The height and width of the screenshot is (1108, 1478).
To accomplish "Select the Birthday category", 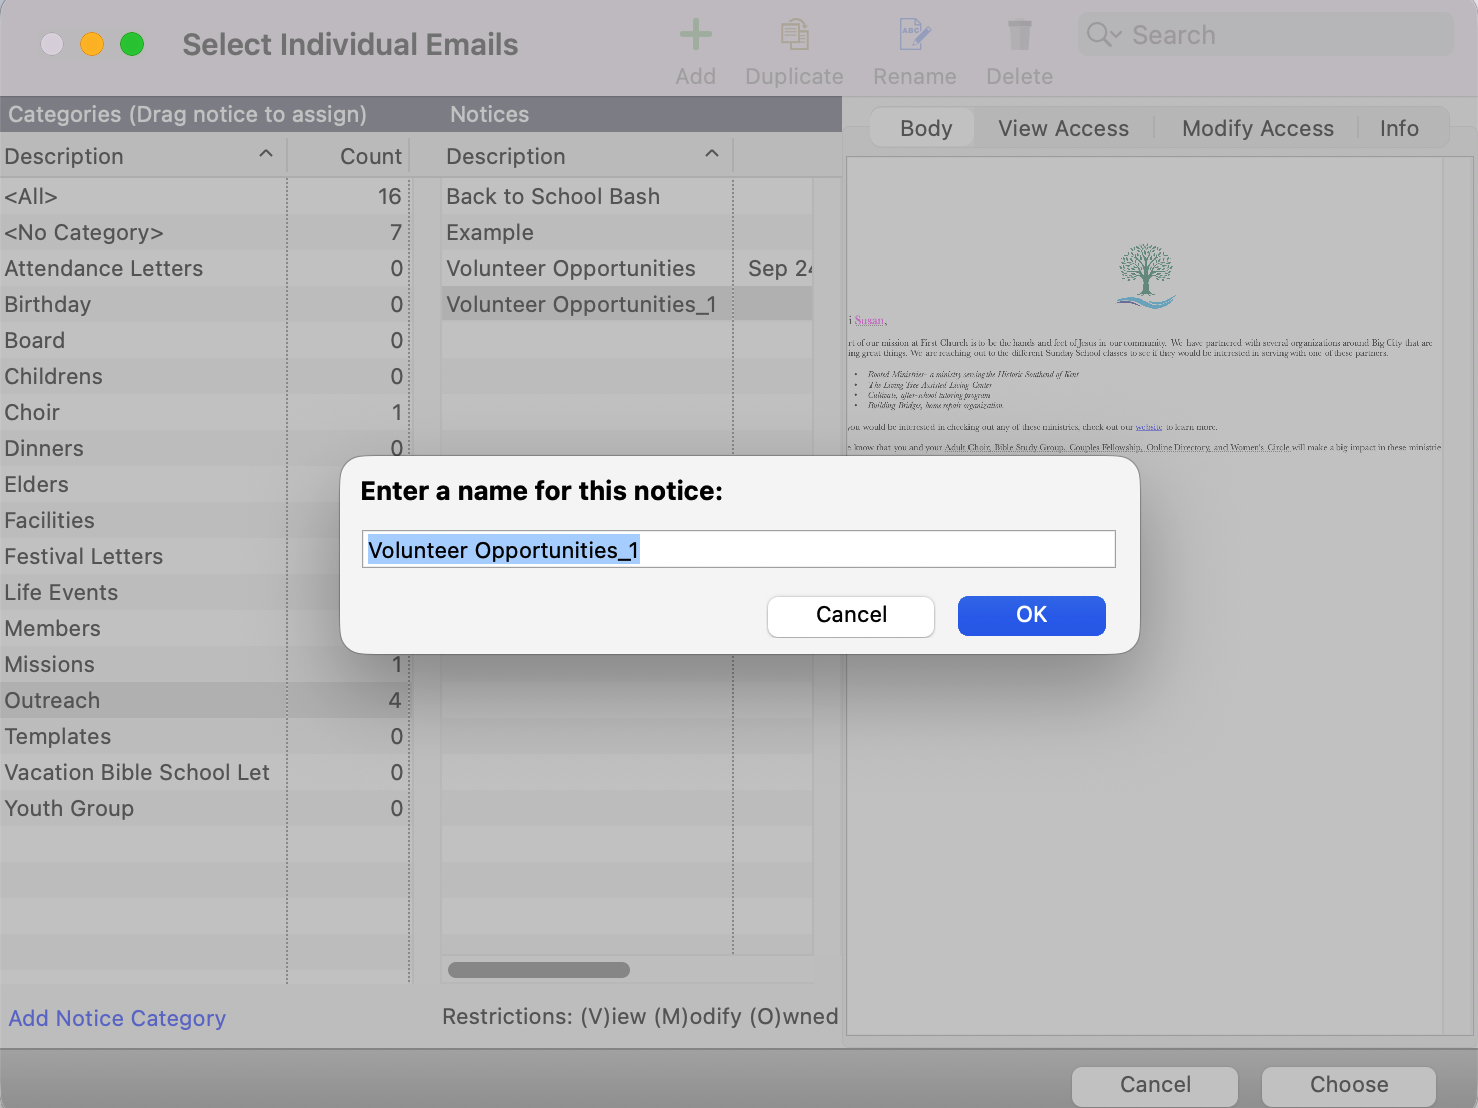I will 204,304.
